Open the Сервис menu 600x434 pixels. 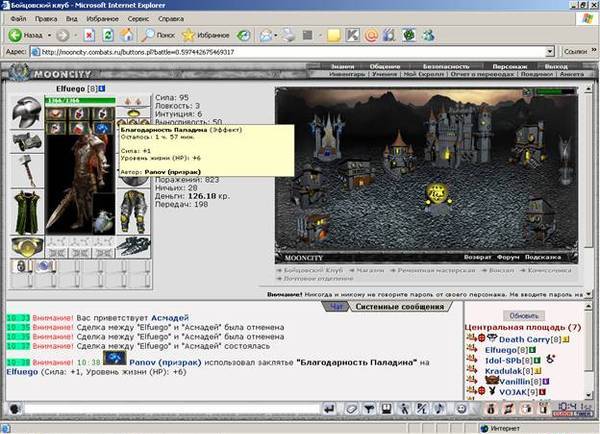click(x=138, y=19)
